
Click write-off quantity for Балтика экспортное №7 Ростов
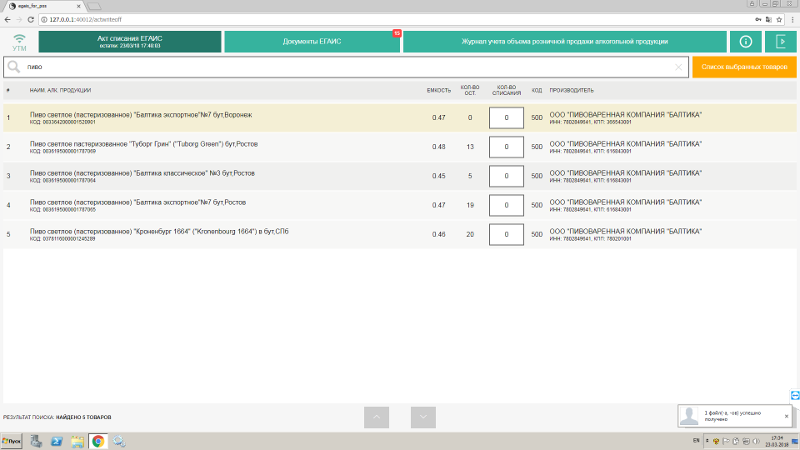click(506, 205)
